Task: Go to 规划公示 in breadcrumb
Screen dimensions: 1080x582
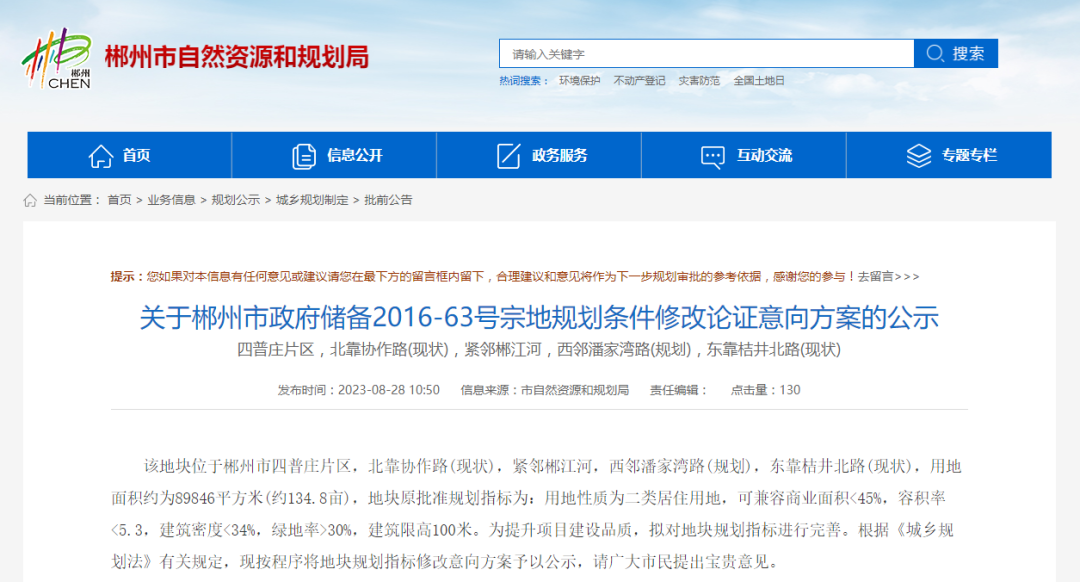Action: coord(236,200)
